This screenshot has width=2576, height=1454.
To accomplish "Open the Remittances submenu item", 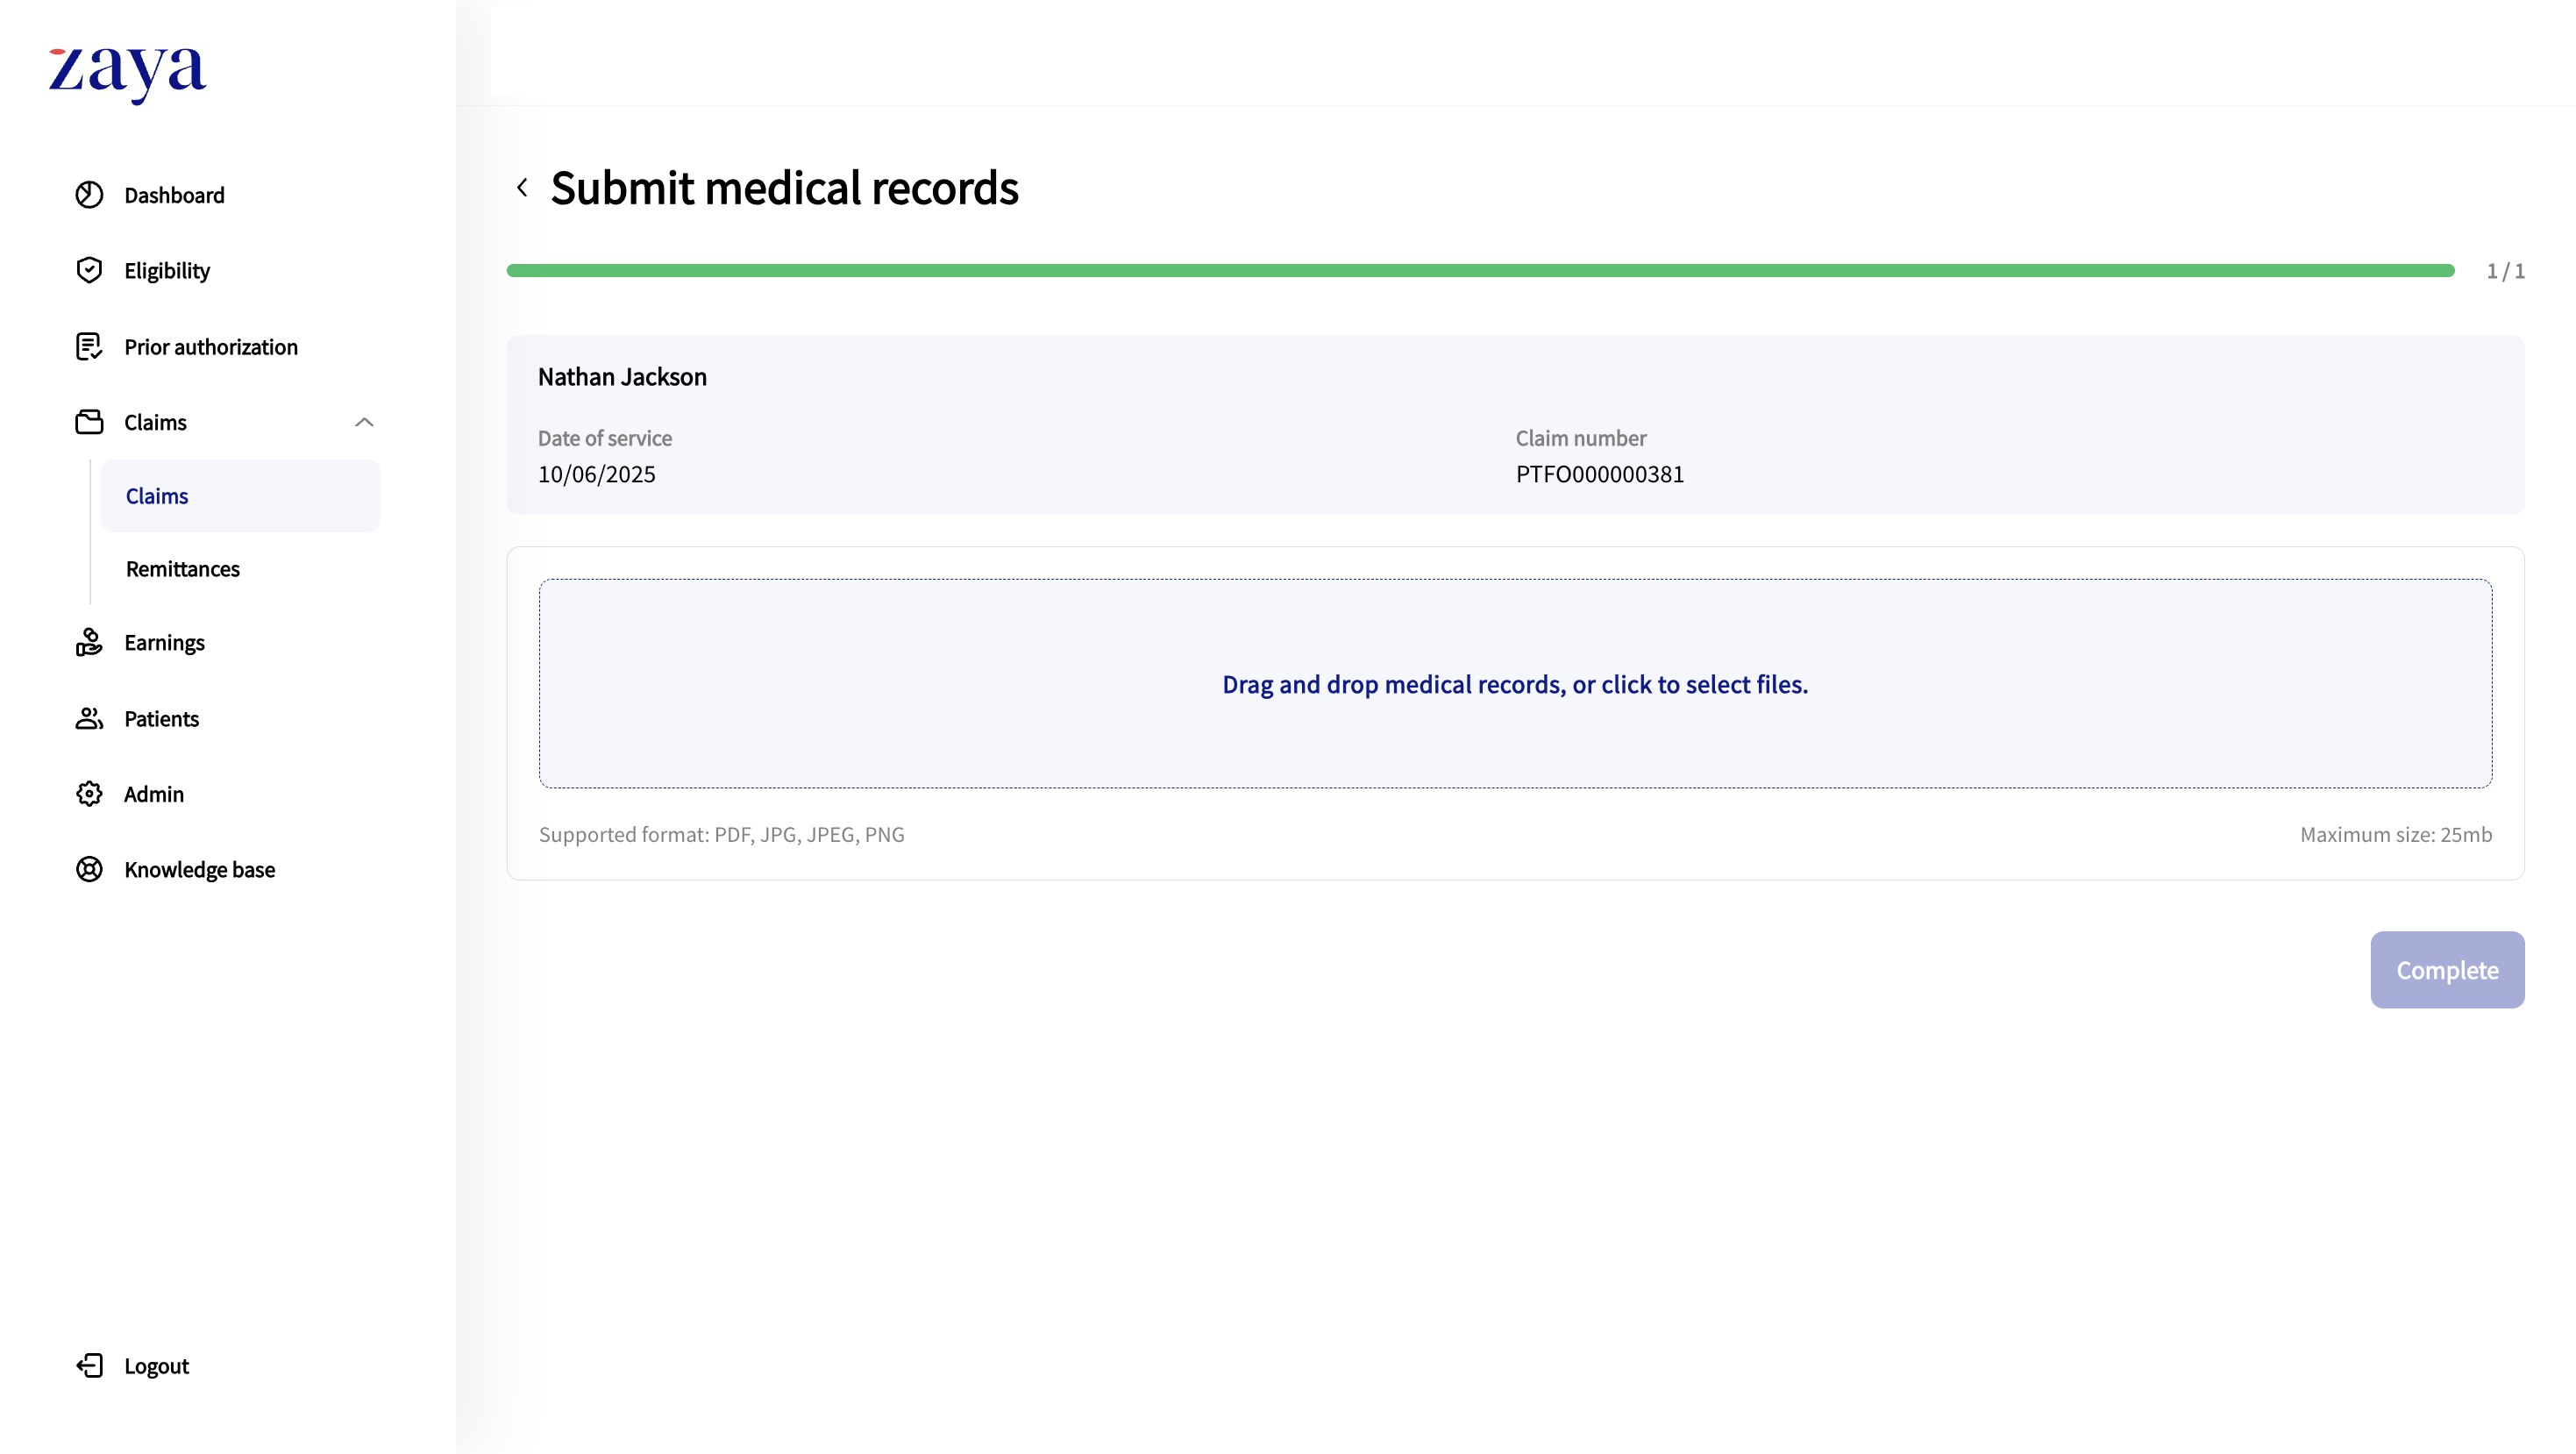I will [183, 569].
